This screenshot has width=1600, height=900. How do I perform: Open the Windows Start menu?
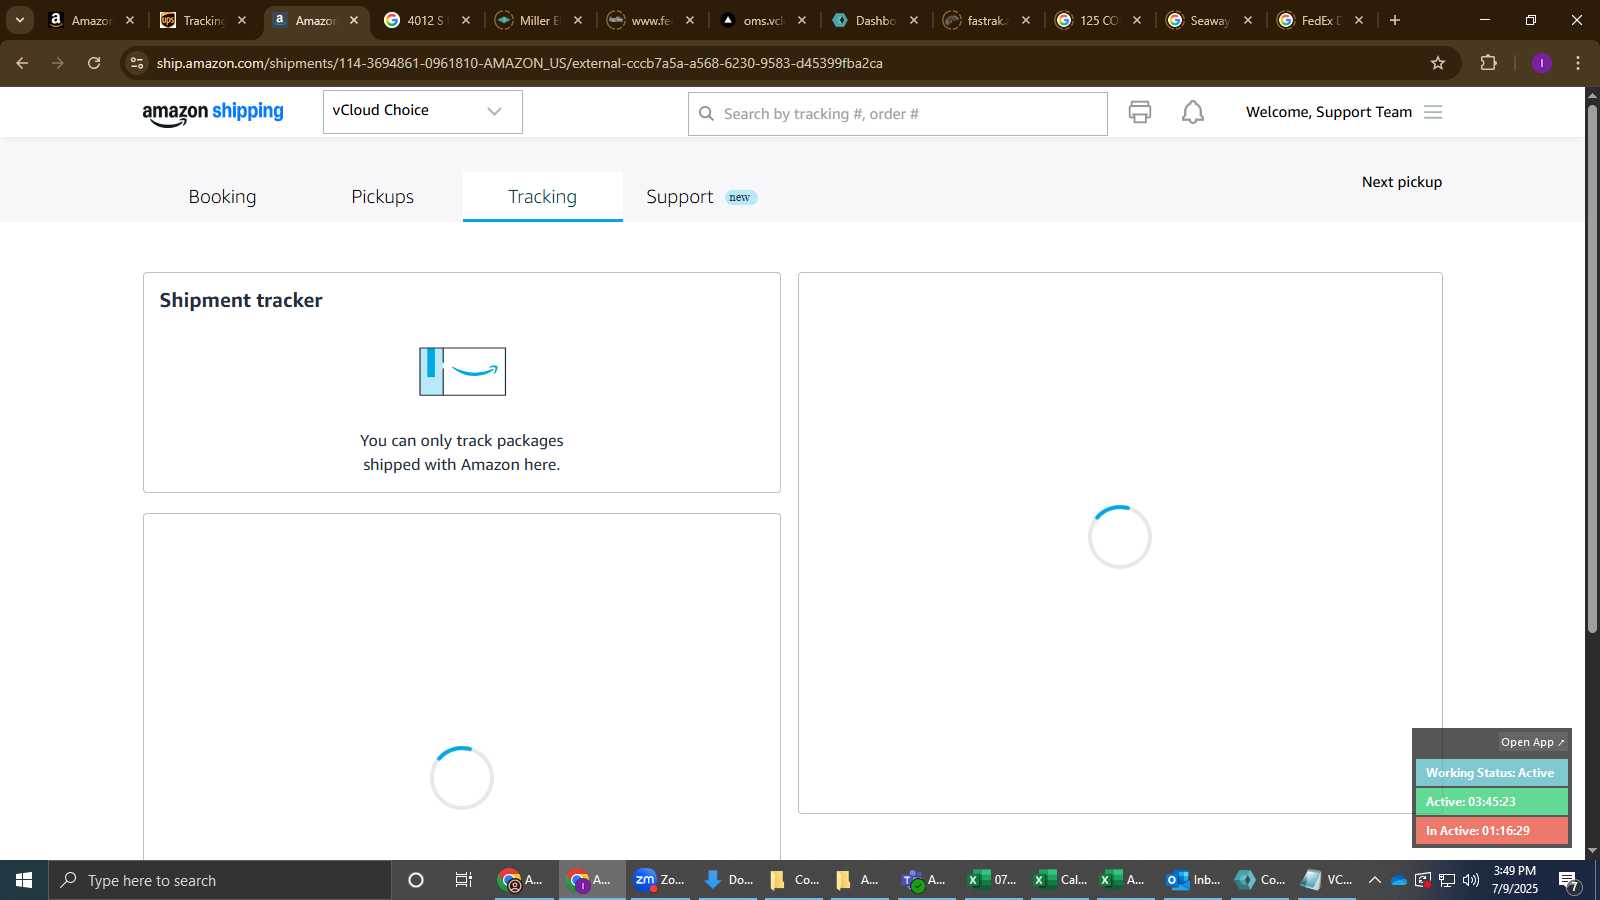coord(24,880)
